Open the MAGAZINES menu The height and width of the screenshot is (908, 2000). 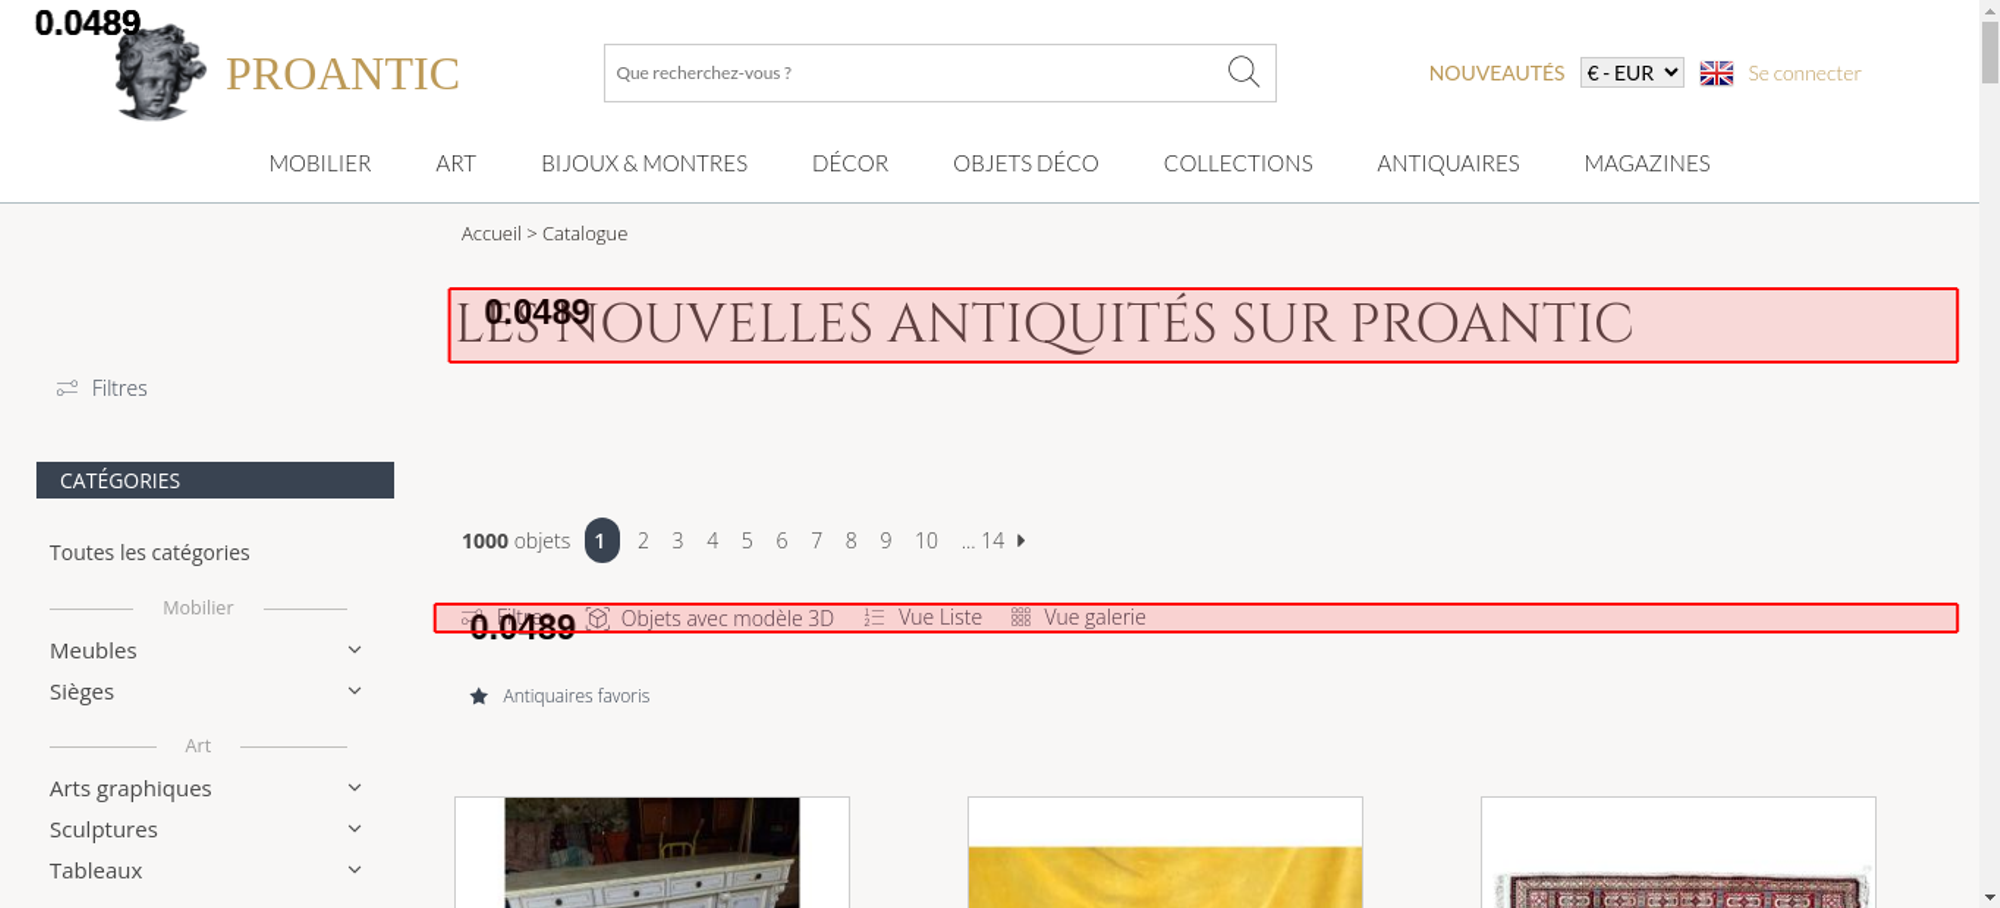pos(1647,163)
